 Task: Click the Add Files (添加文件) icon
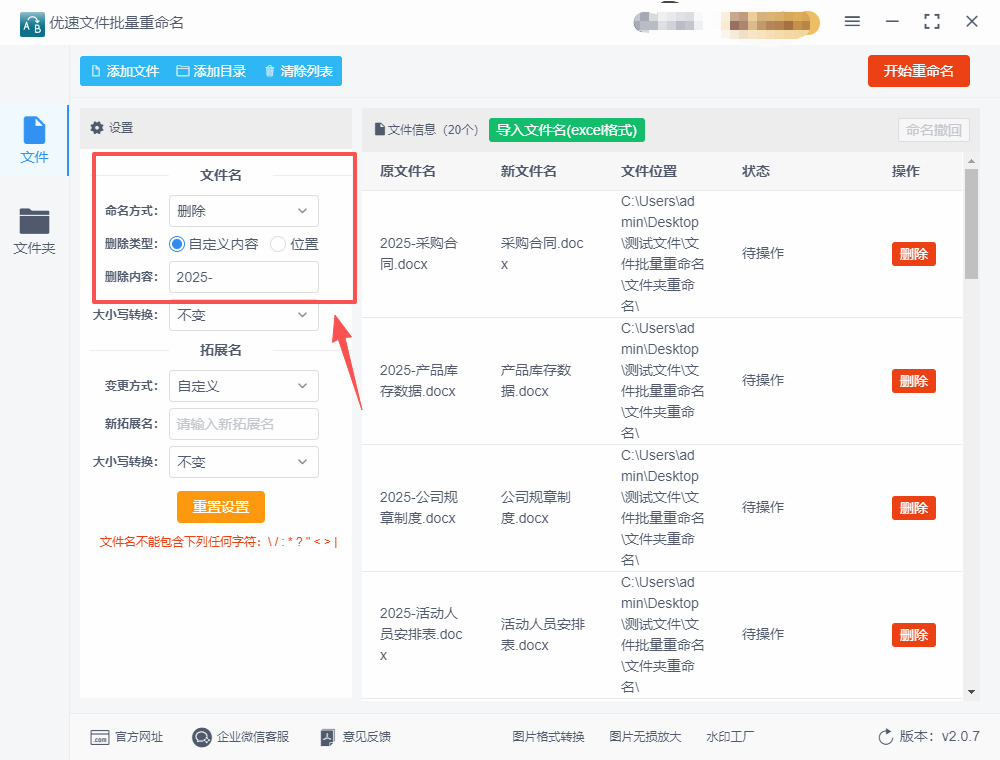coord(96,71)
